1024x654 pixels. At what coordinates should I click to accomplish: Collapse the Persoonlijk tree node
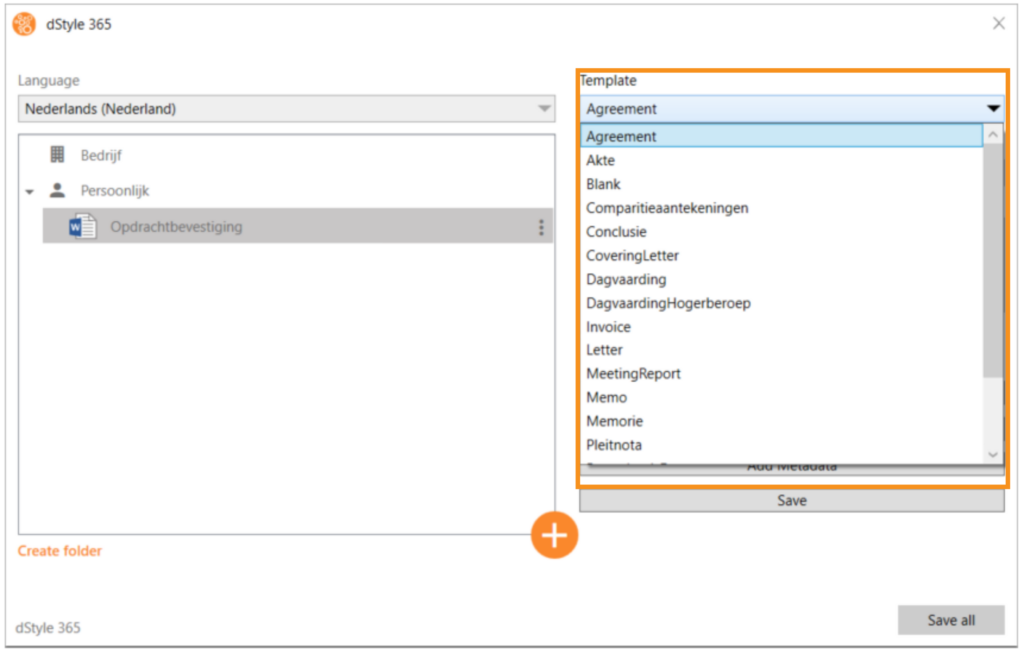(x=29, y=192)
